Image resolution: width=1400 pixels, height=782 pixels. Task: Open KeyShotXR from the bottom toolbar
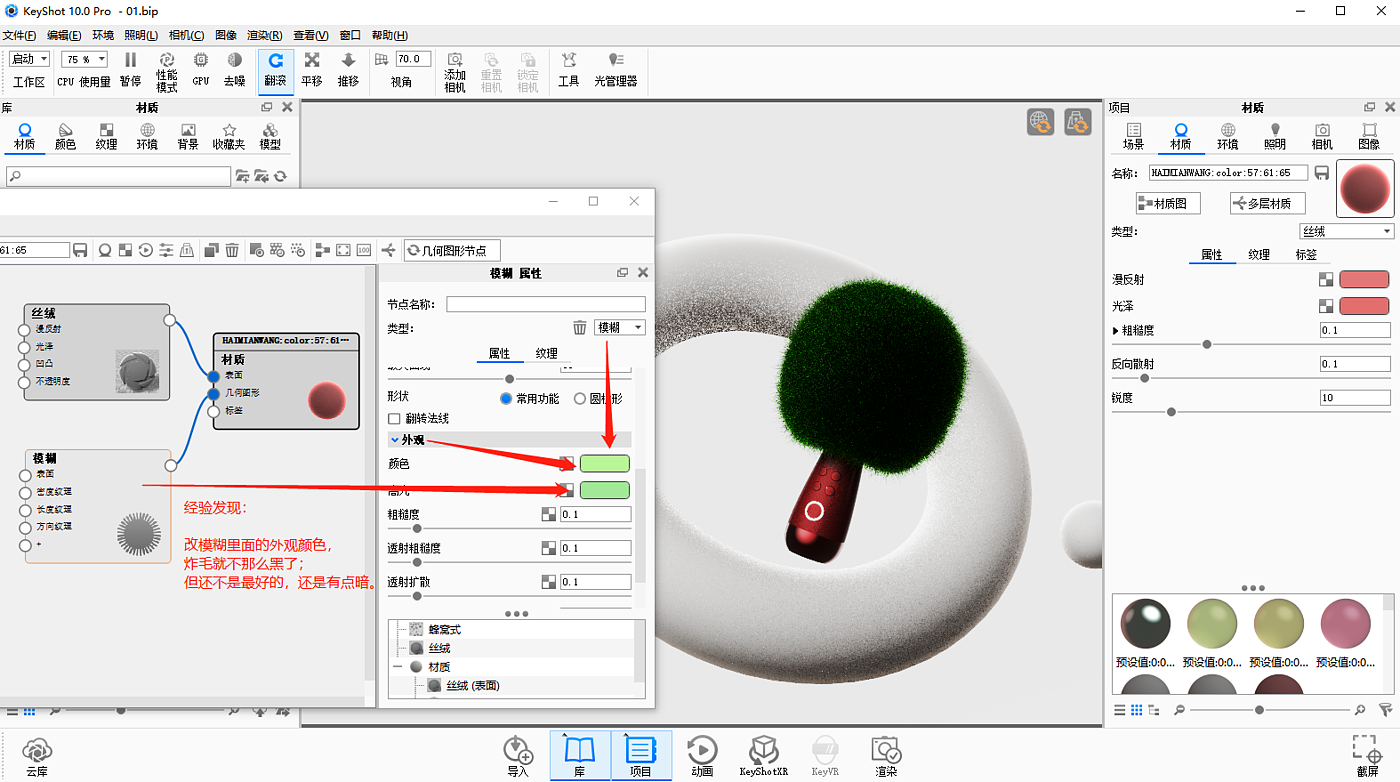764,750
